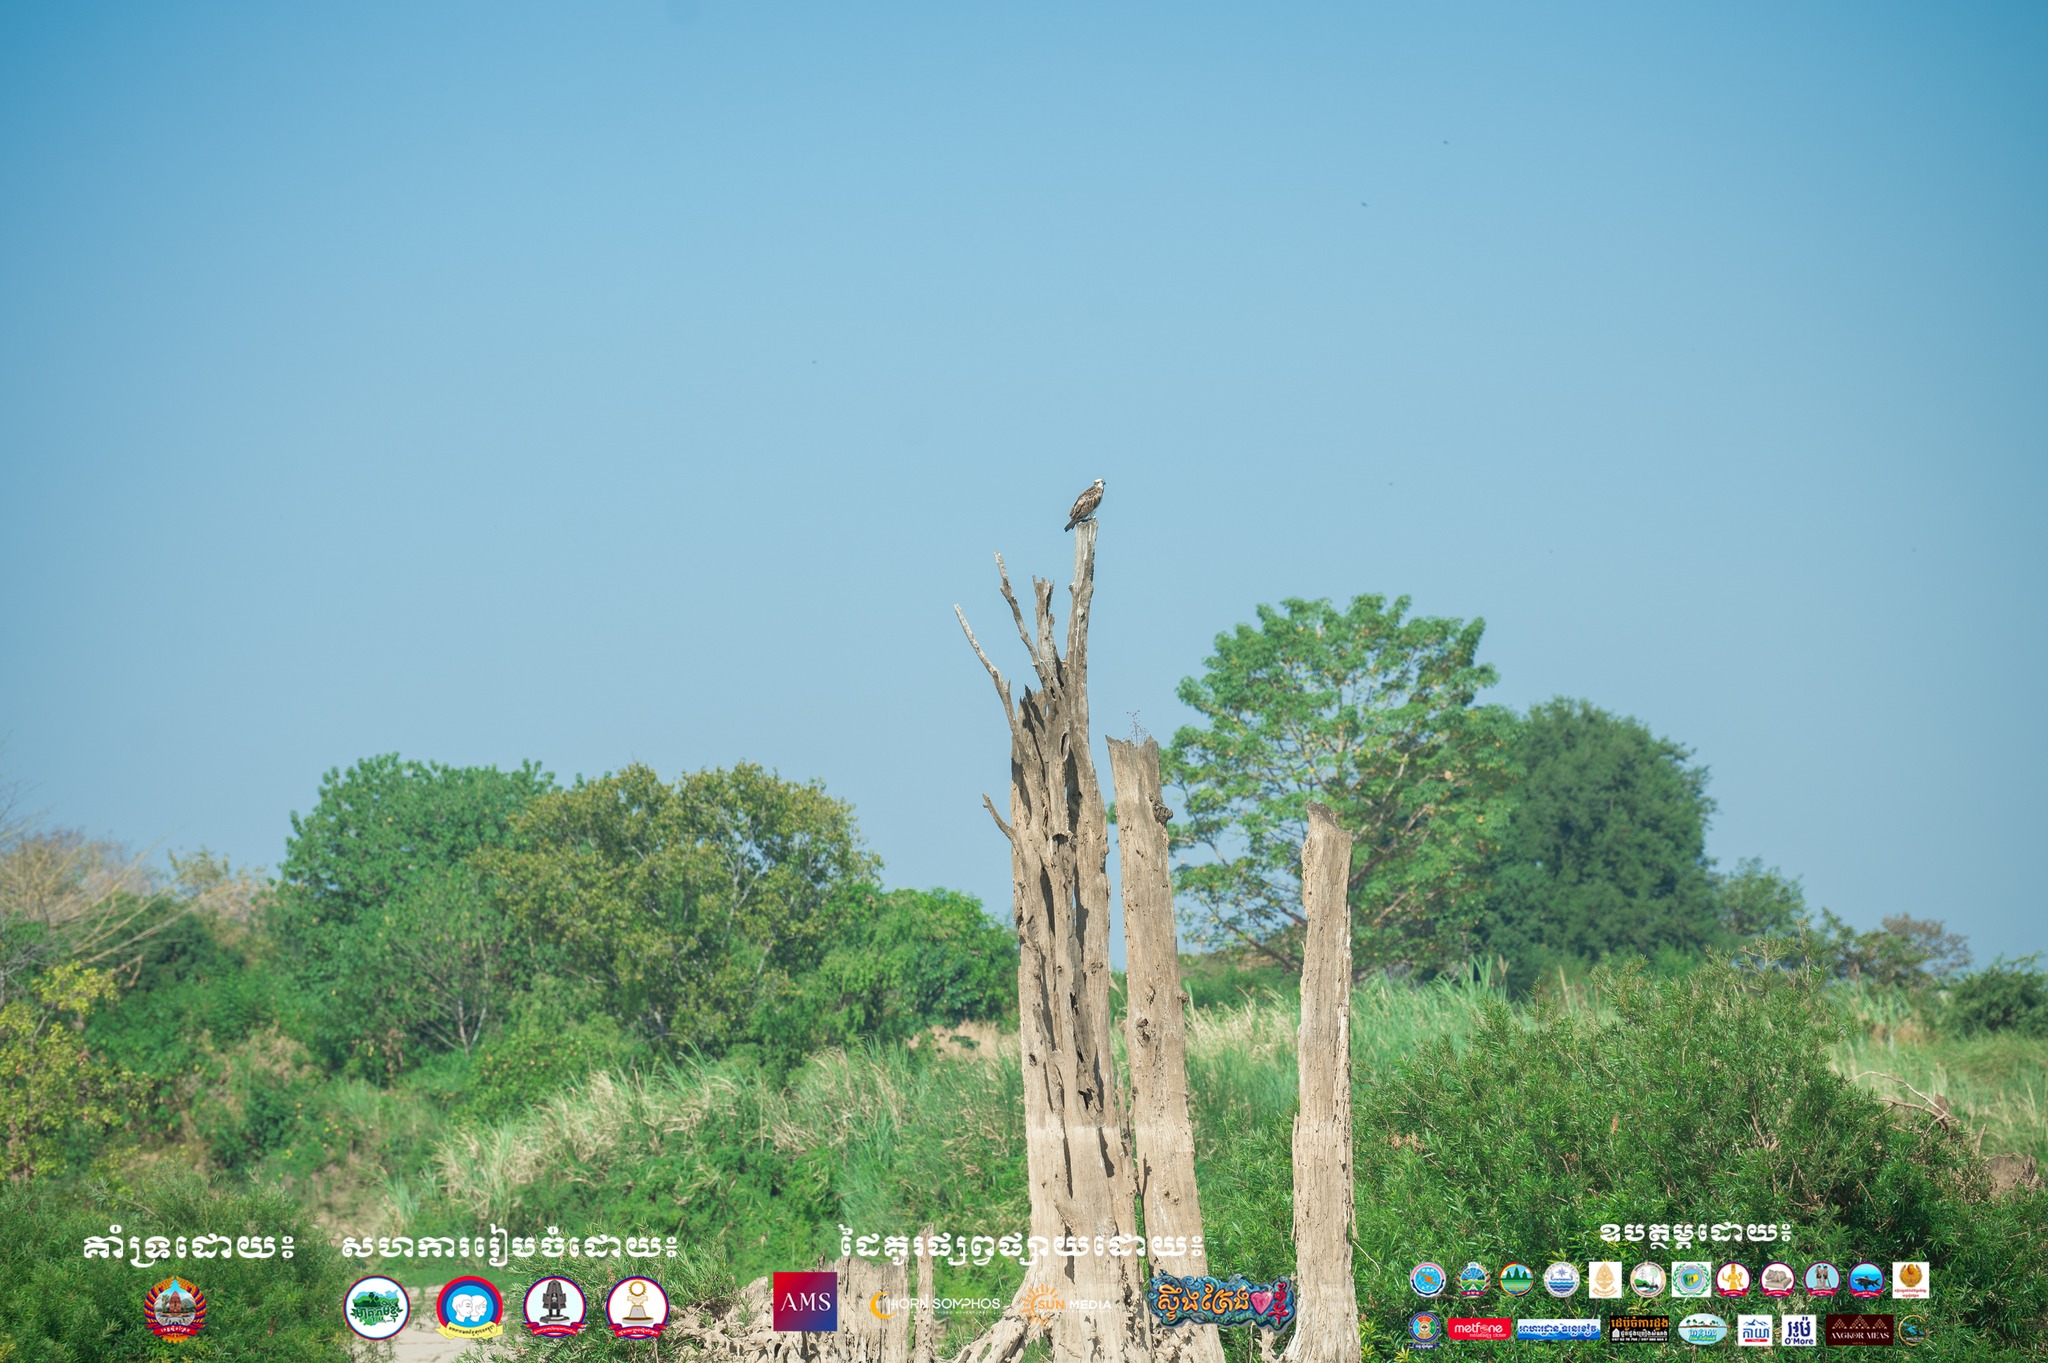Click the AMS logo
Screen dimensions: 2048x1363
(x=805, y=1301)
